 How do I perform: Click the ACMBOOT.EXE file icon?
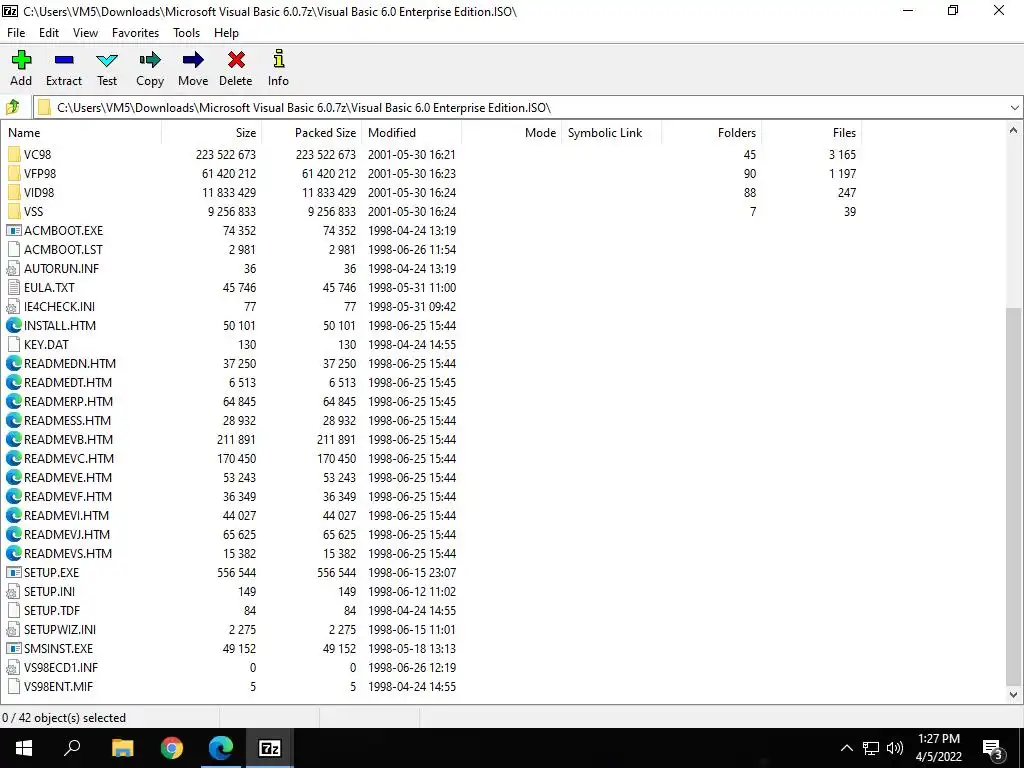point(14,231)
